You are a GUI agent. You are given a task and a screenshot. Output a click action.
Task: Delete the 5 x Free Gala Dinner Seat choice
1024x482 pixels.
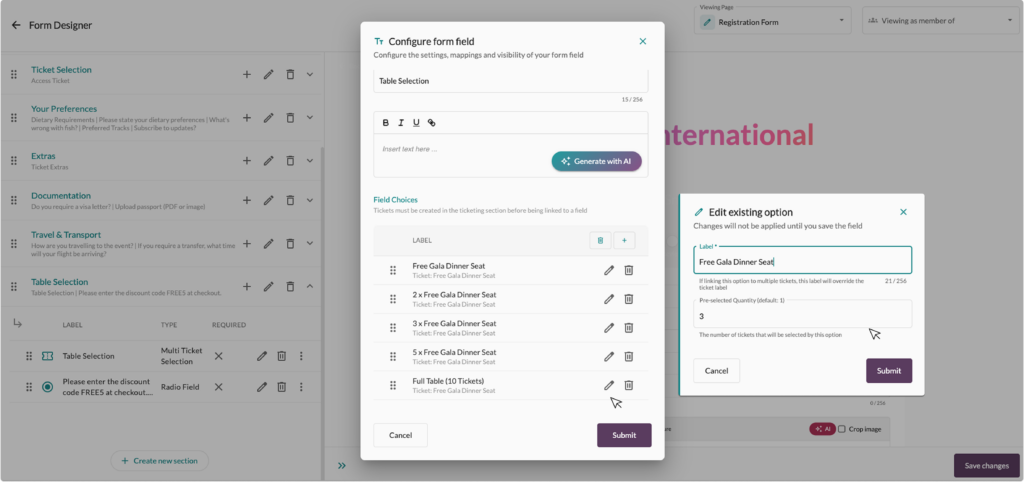[x=629, y=356]
